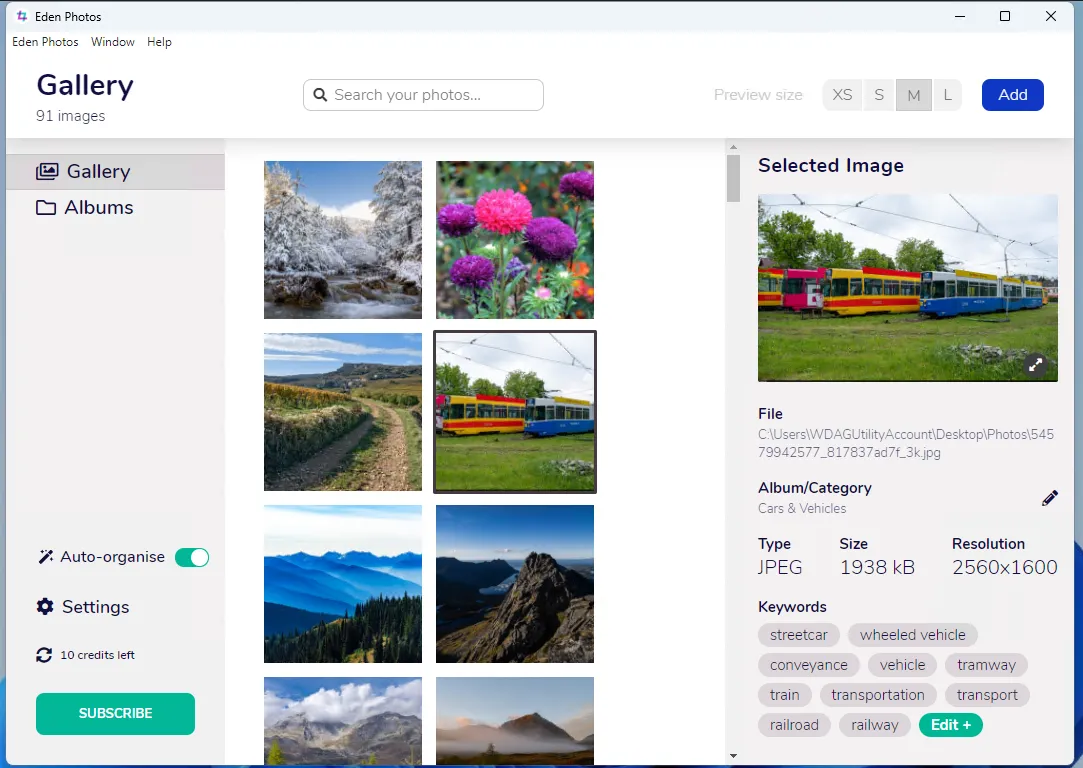This screenshot has width=1083, height=768.
Task: Click the Albums folder icon in sidebar
Action: pos(46,208)
